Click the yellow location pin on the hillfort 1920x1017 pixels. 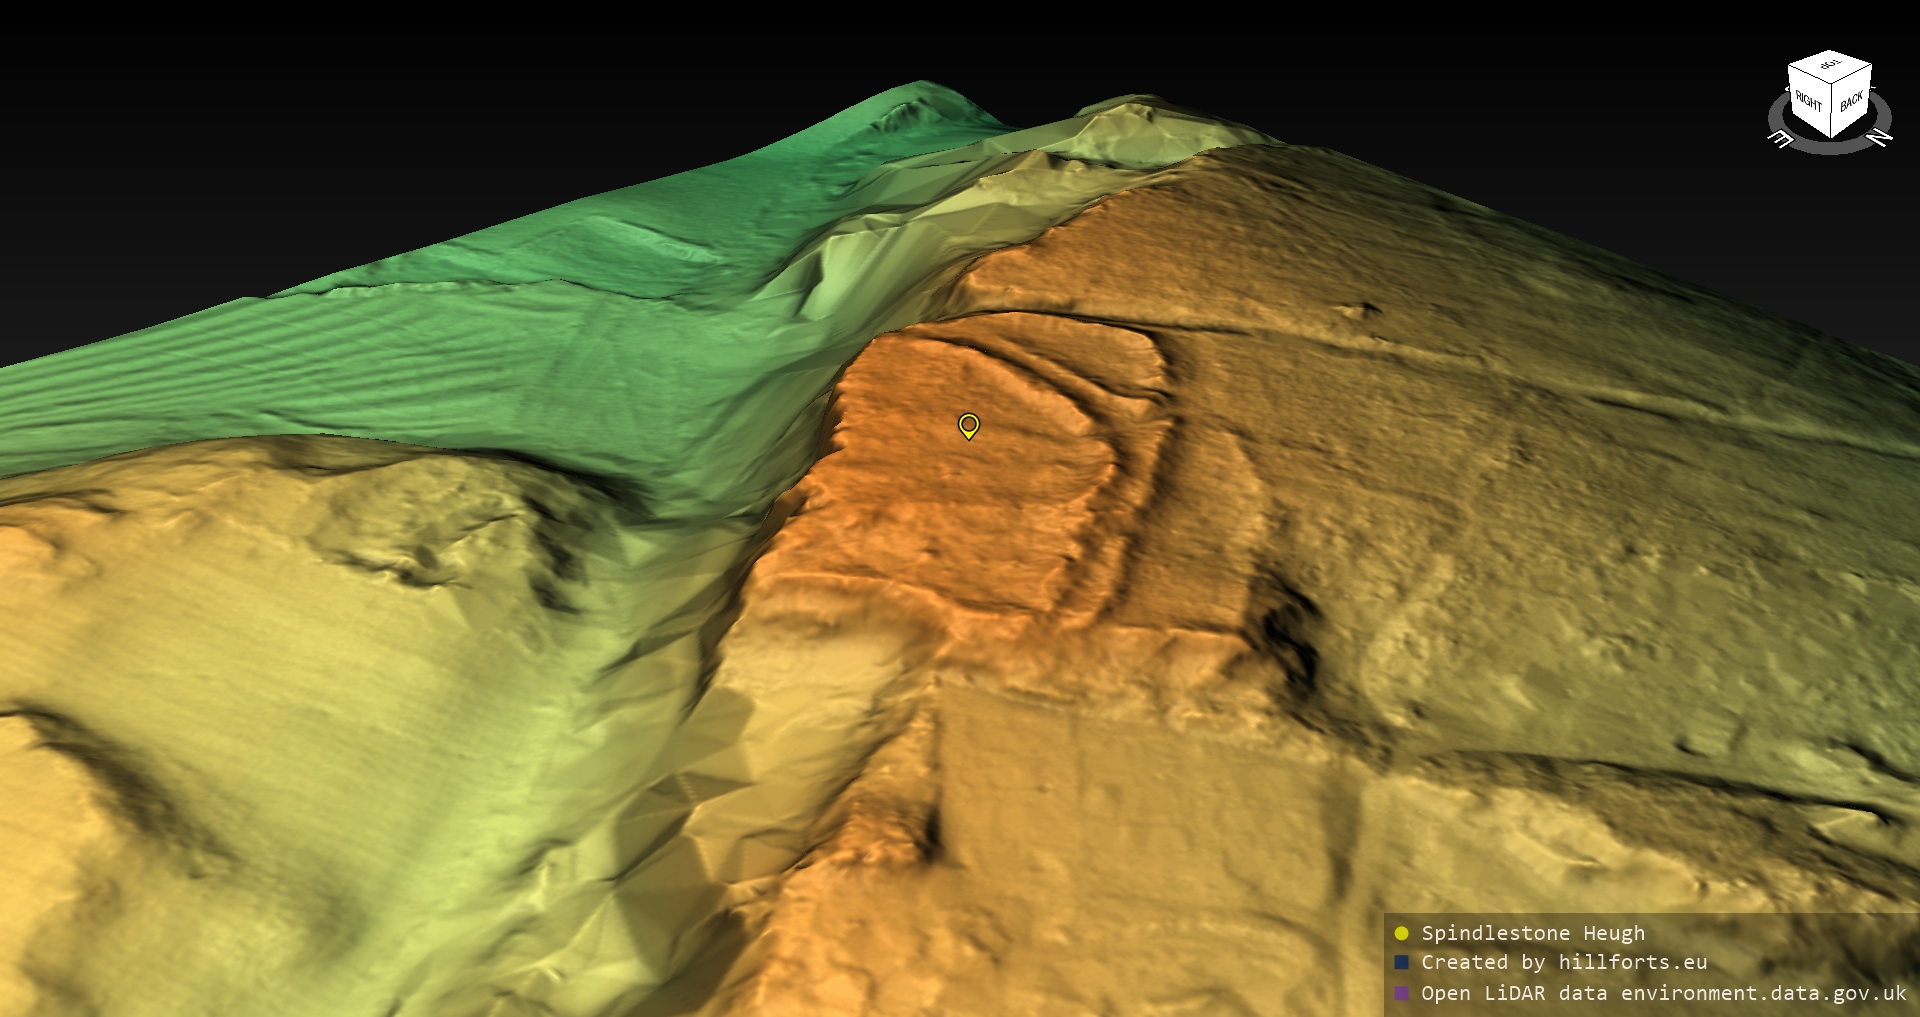[x=968, y=426]
